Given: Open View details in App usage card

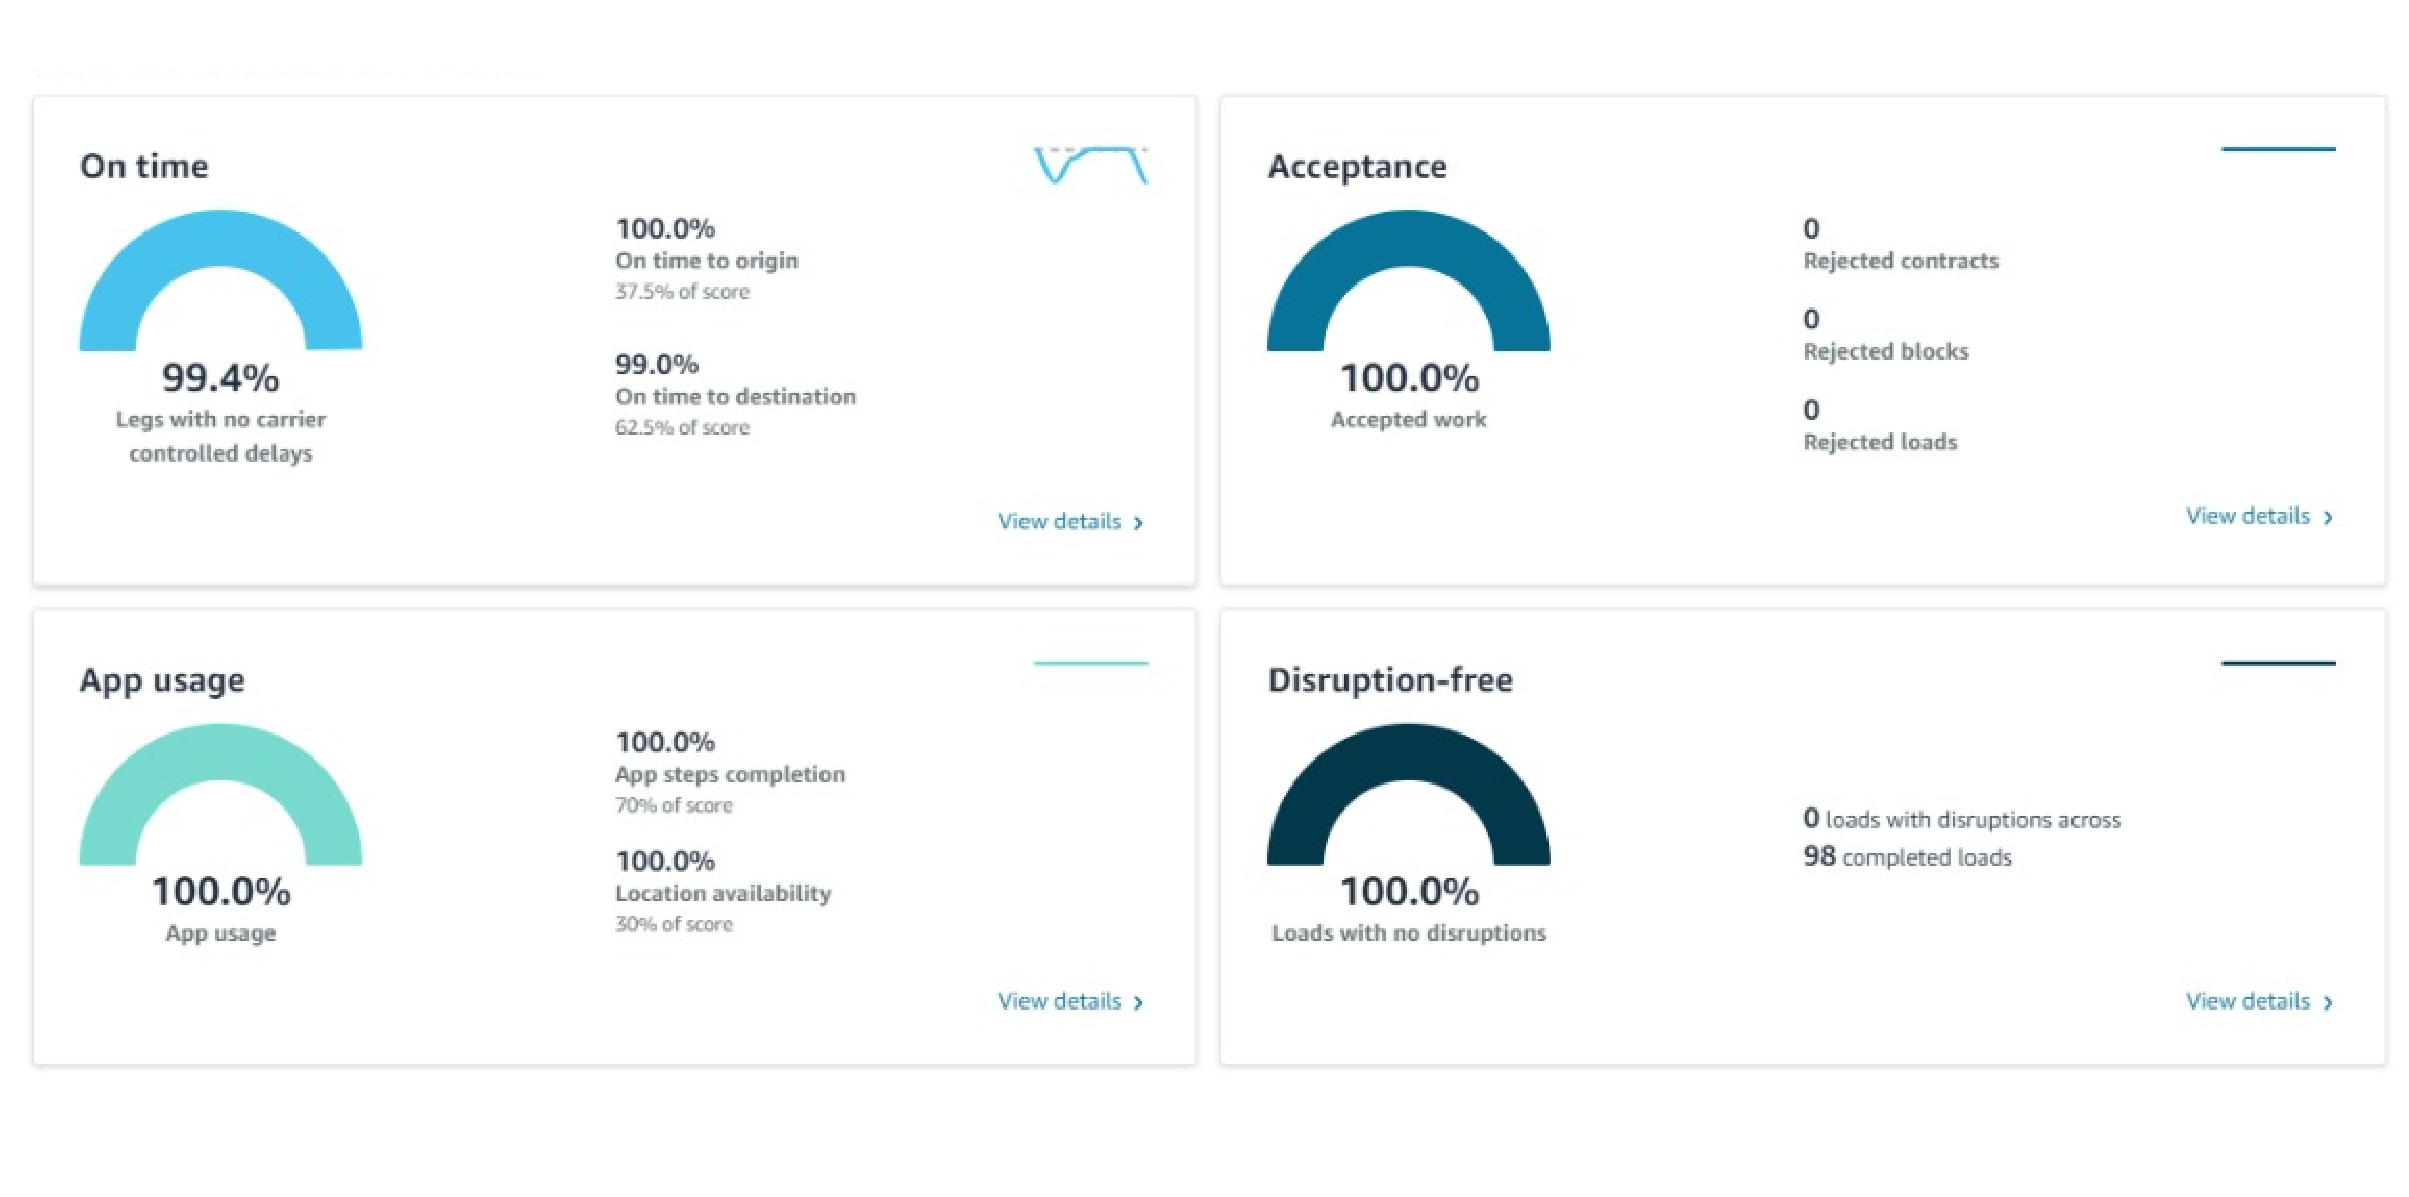Looking at the screenshot, I should pos(1069,1002).
